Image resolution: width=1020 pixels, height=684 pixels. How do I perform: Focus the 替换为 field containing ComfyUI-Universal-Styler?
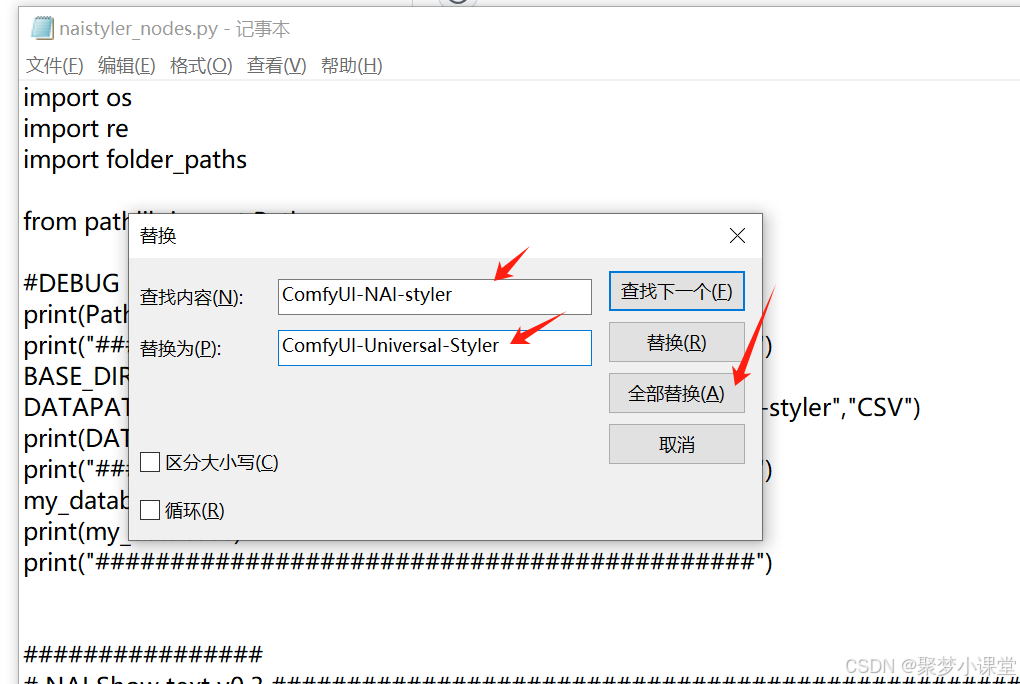click(435, 348)
